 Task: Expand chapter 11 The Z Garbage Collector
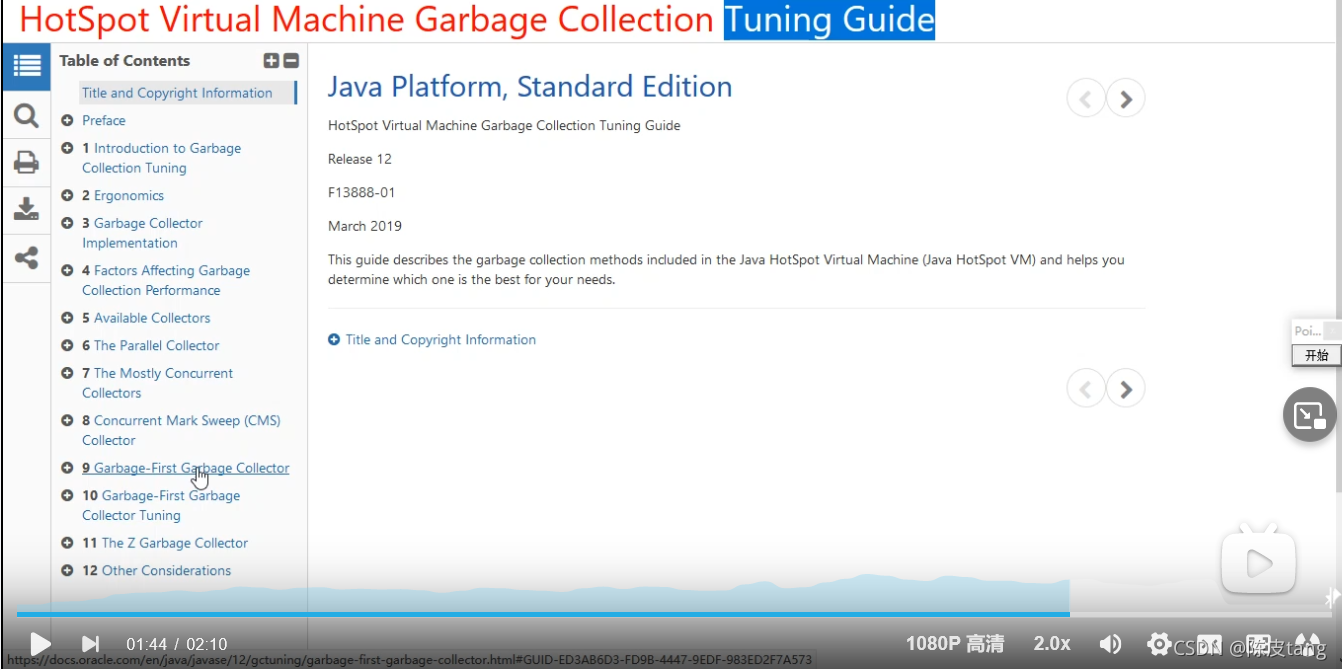click(67, 543)
